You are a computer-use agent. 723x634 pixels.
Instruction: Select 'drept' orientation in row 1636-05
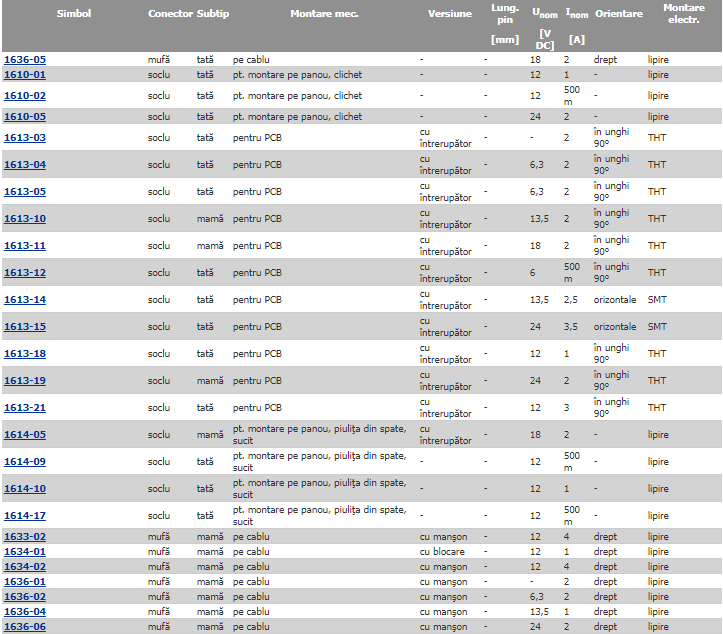tap(605, 59)
